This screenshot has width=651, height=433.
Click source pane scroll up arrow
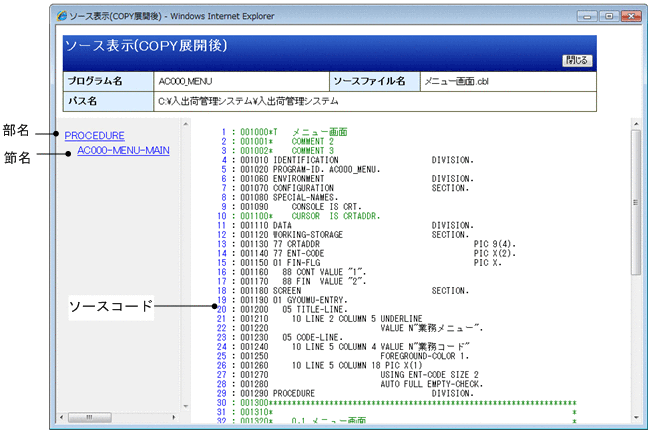tap(636, 124)
